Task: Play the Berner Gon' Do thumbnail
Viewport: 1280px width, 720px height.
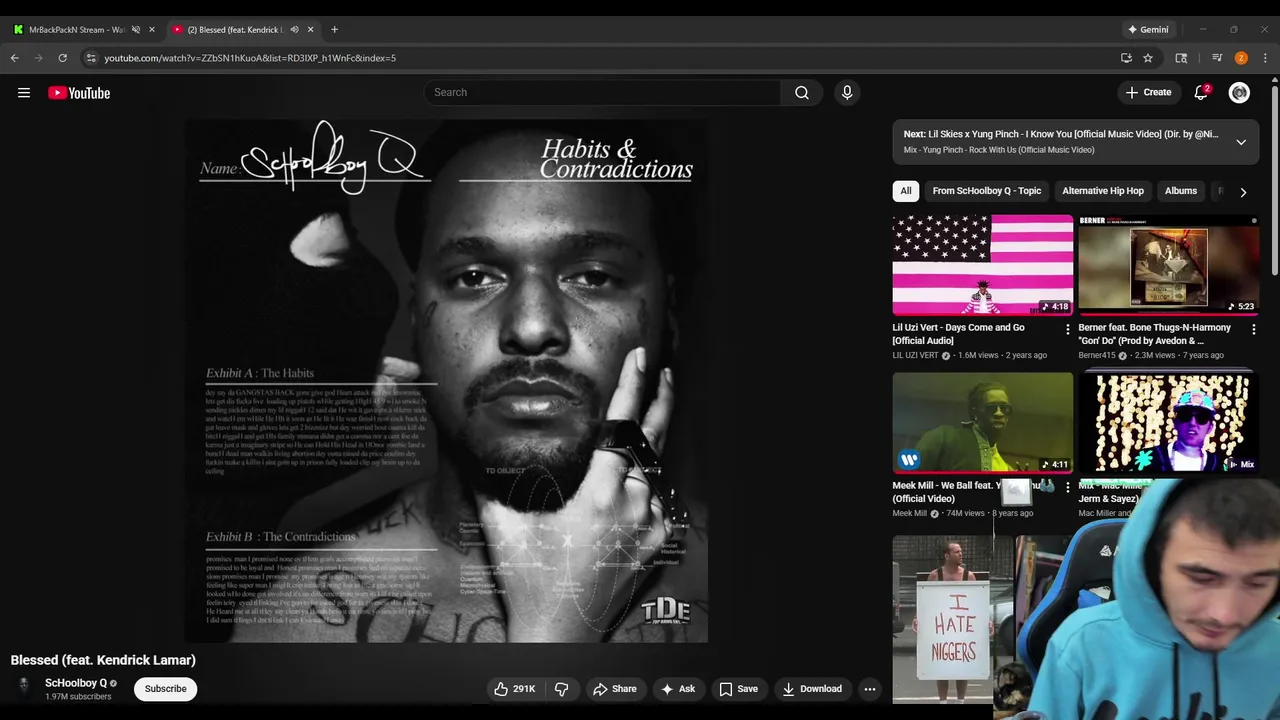Action: point(1169,265)
